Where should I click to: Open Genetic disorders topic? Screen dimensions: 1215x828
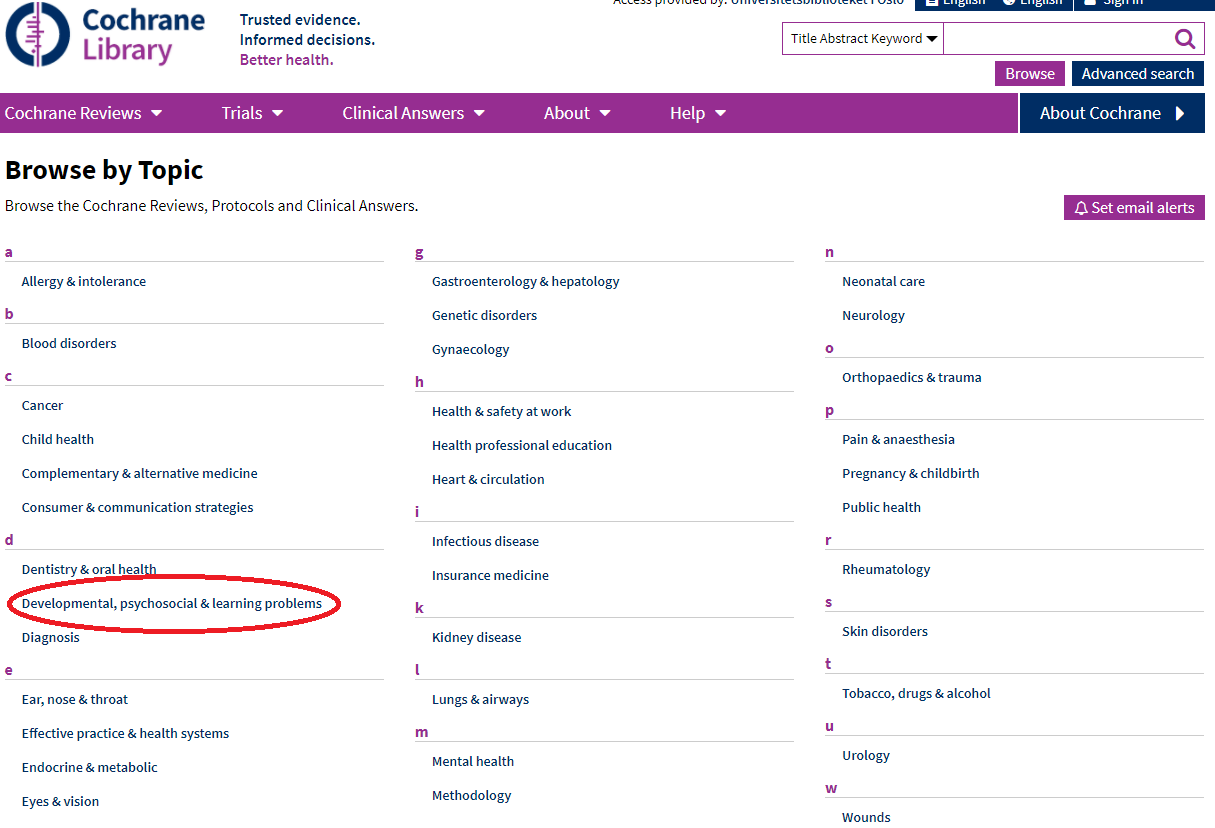click(x=485, y=316)
